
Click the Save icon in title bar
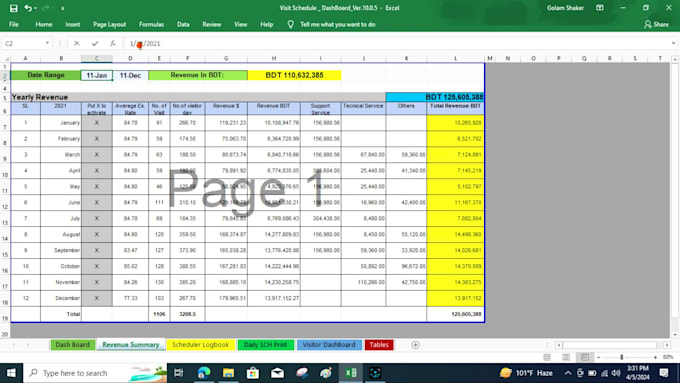point(13,8)
